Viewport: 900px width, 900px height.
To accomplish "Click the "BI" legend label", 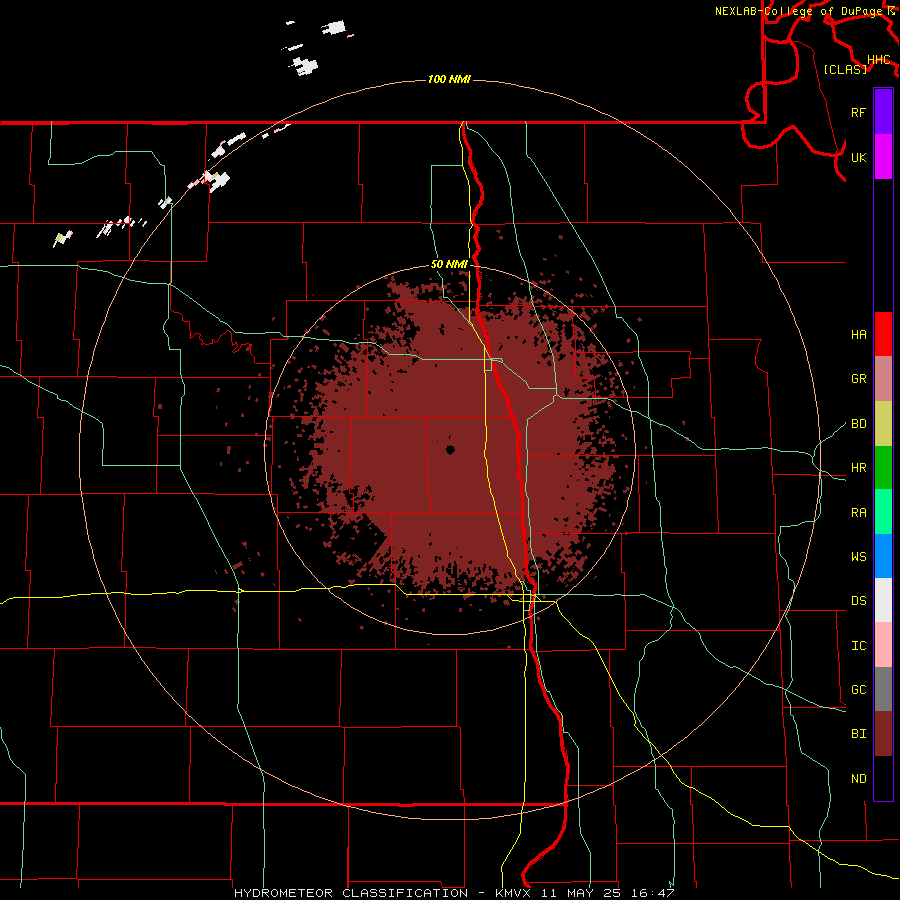I will [858, 734].
